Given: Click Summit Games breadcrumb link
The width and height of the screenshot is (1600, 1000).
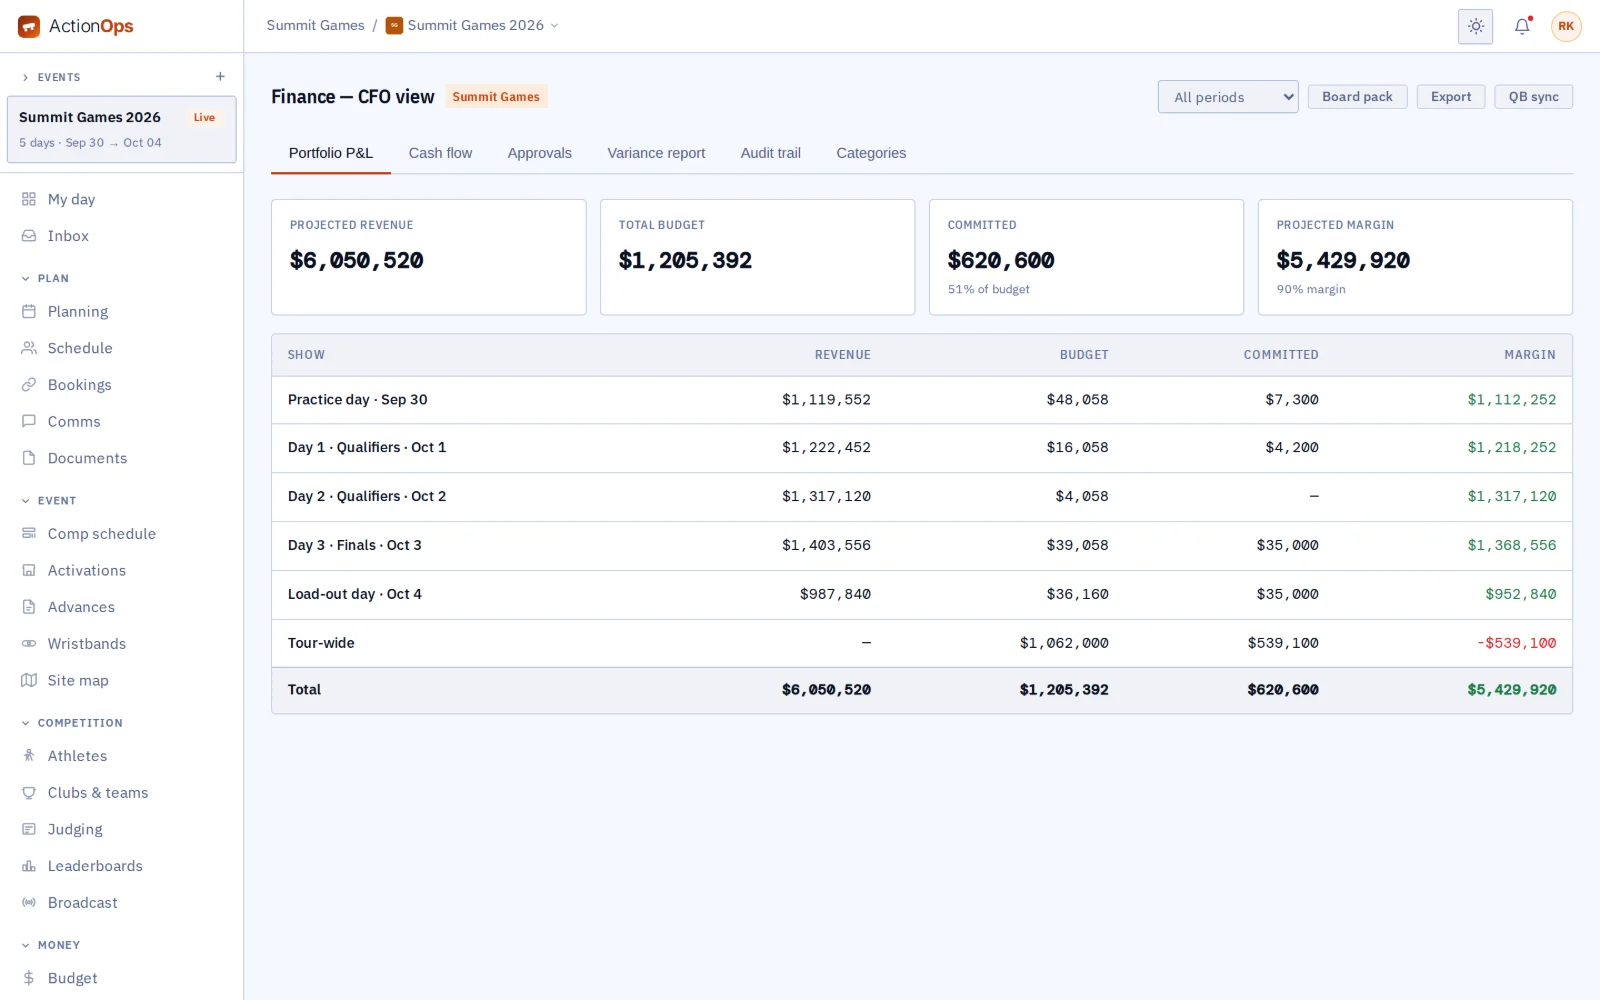Looking at the screenshot, I should point(315,25).
